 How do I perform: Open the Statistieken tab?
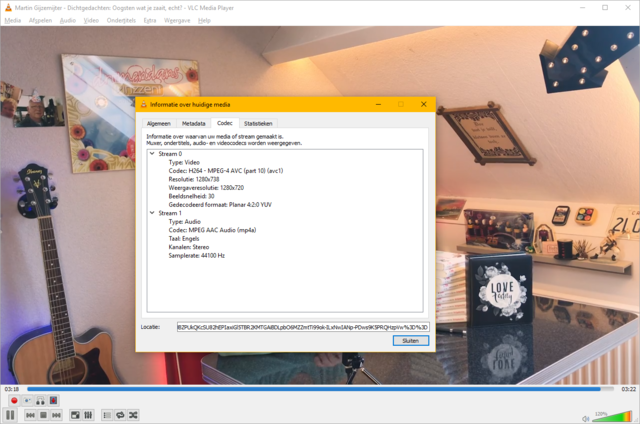coord(258,124)
